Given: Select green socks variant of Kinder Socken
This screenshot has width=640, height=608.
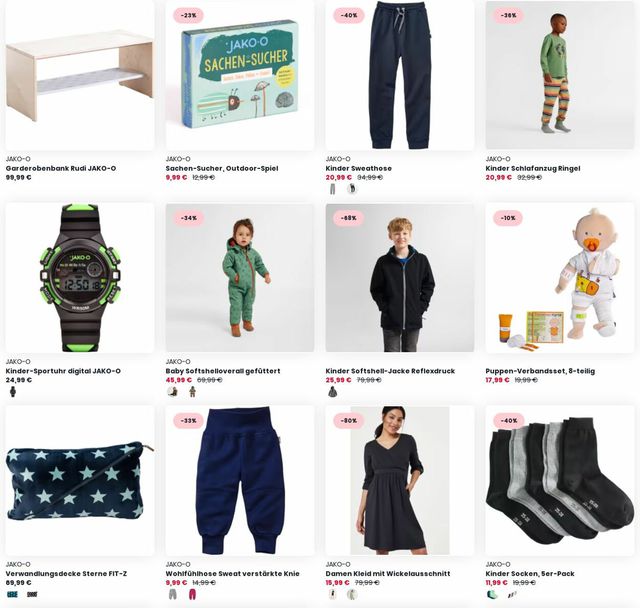Looking at the screenshot, I should (493, 595).
